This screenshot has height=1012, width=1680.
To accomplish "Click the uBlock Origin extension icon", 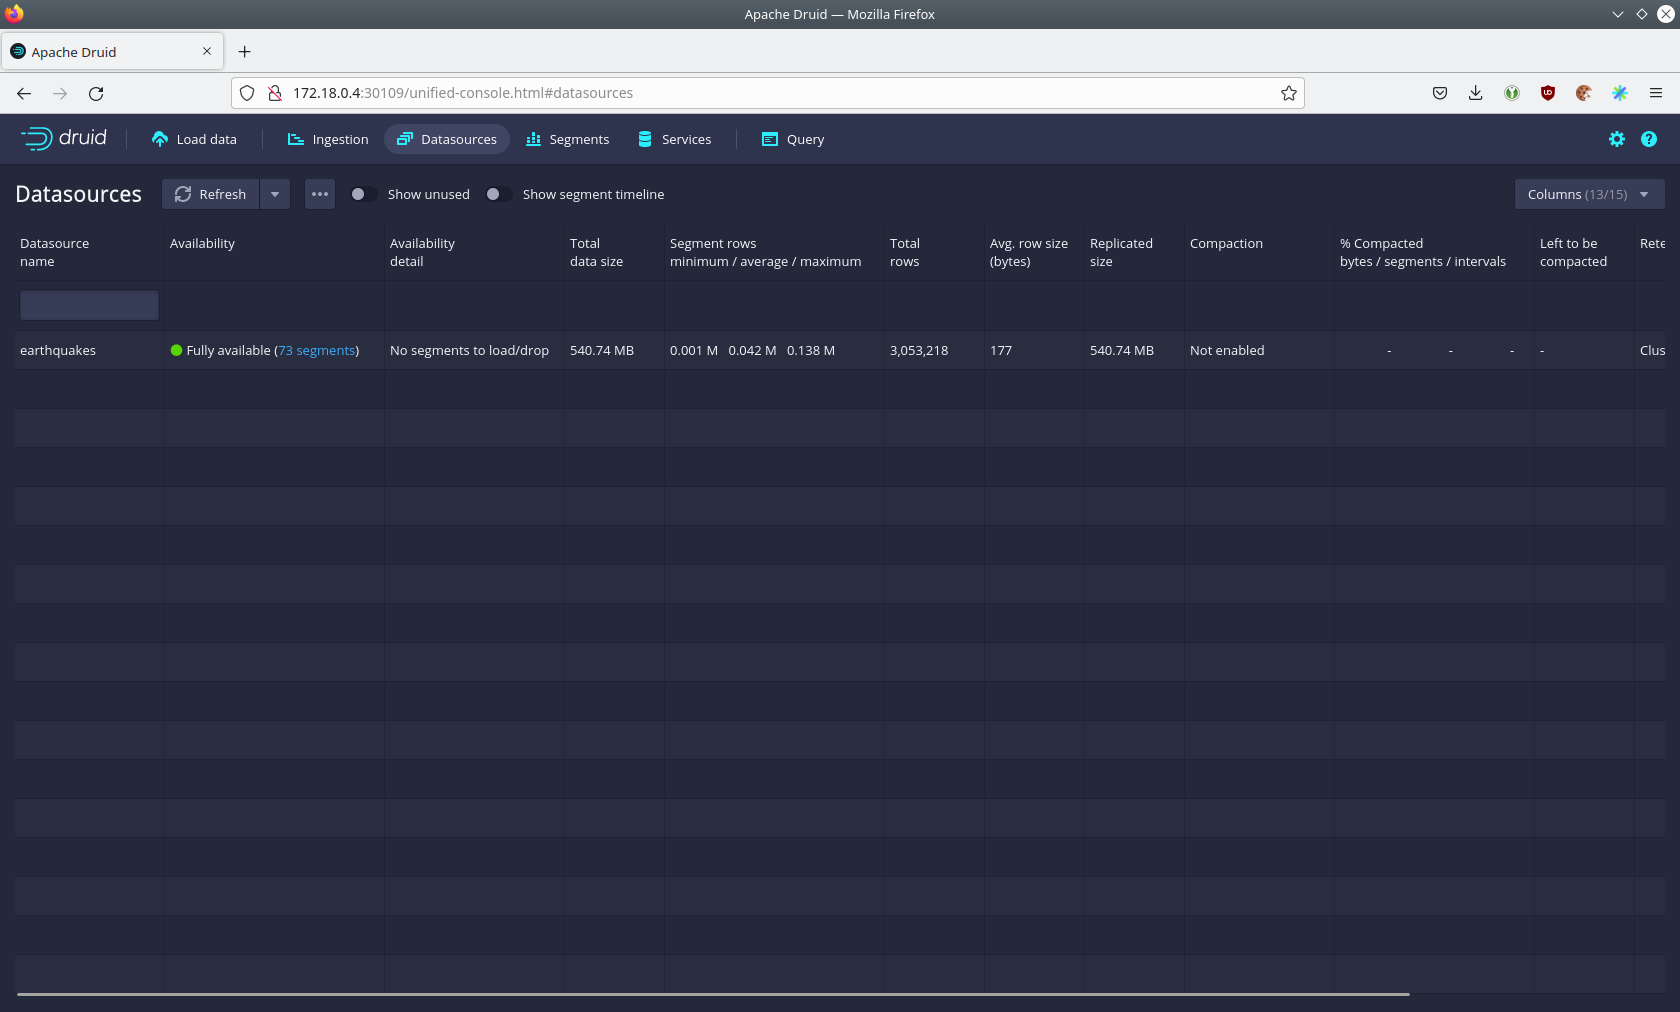I will pyautogui.click(x=1547, y=93).
